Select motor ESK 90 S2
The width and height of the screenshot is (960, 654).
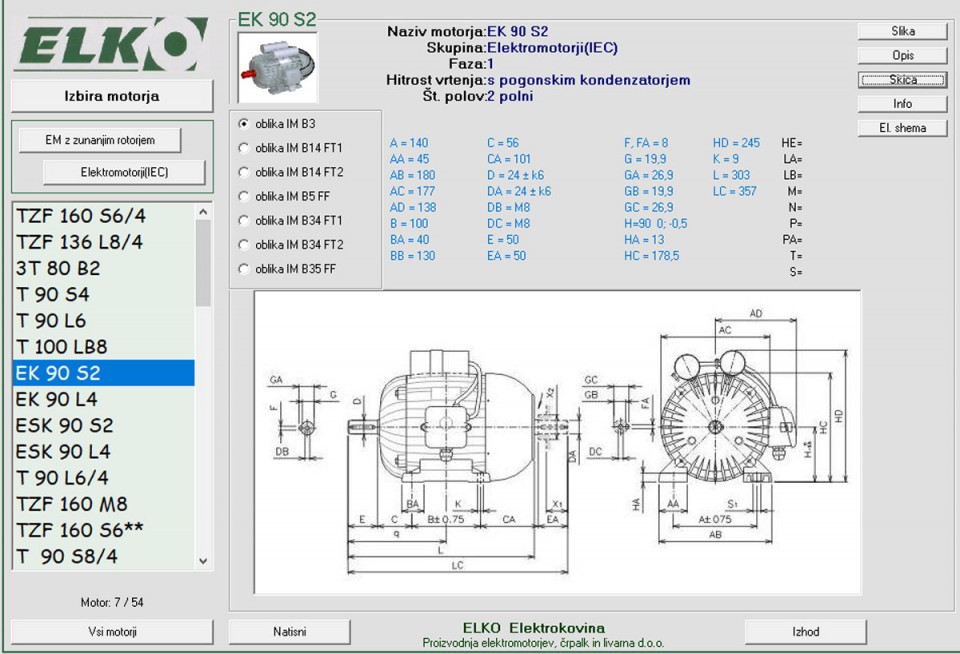(x=103, y=425)
